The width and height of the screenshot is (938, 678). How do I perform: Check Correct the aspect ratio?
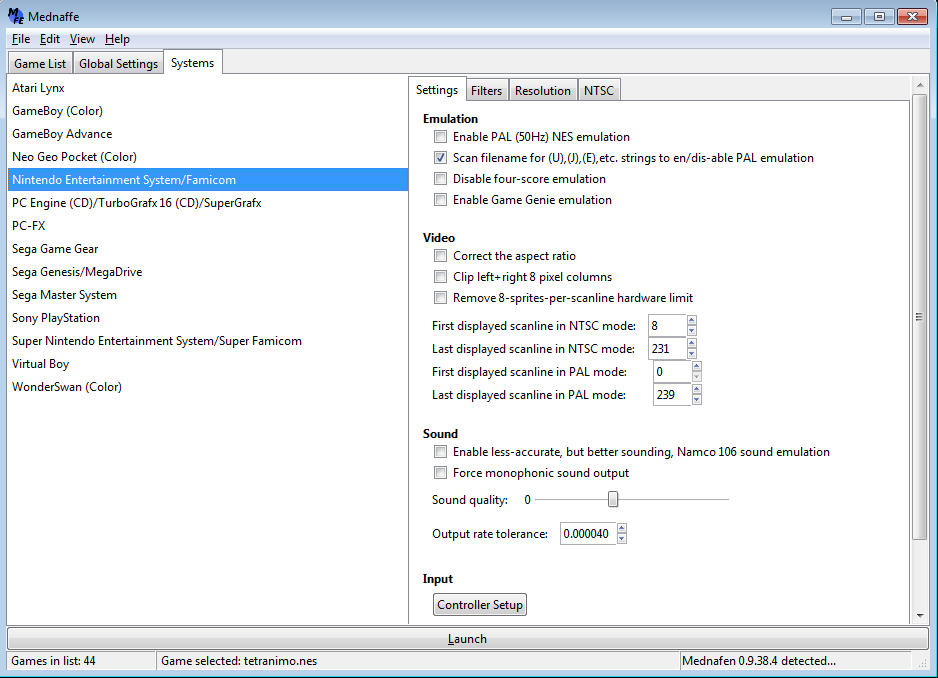pyautogui.click(x=440, y=256)
